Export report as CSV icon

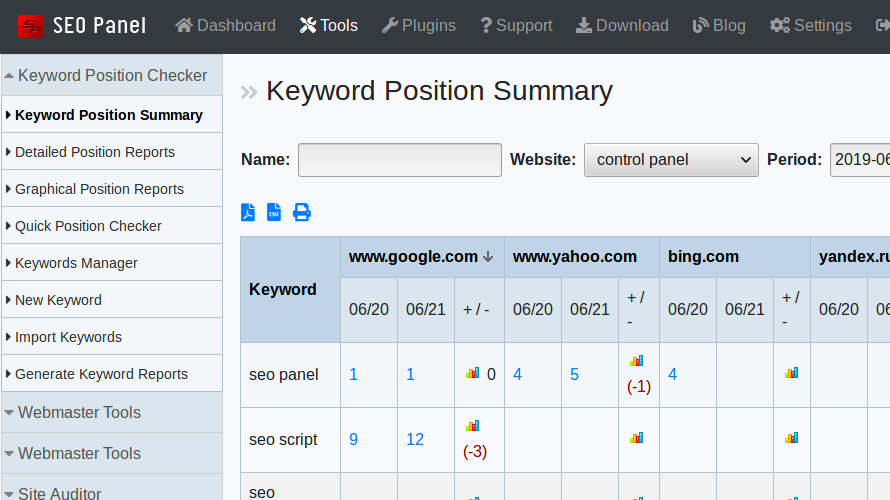(274, 212)
